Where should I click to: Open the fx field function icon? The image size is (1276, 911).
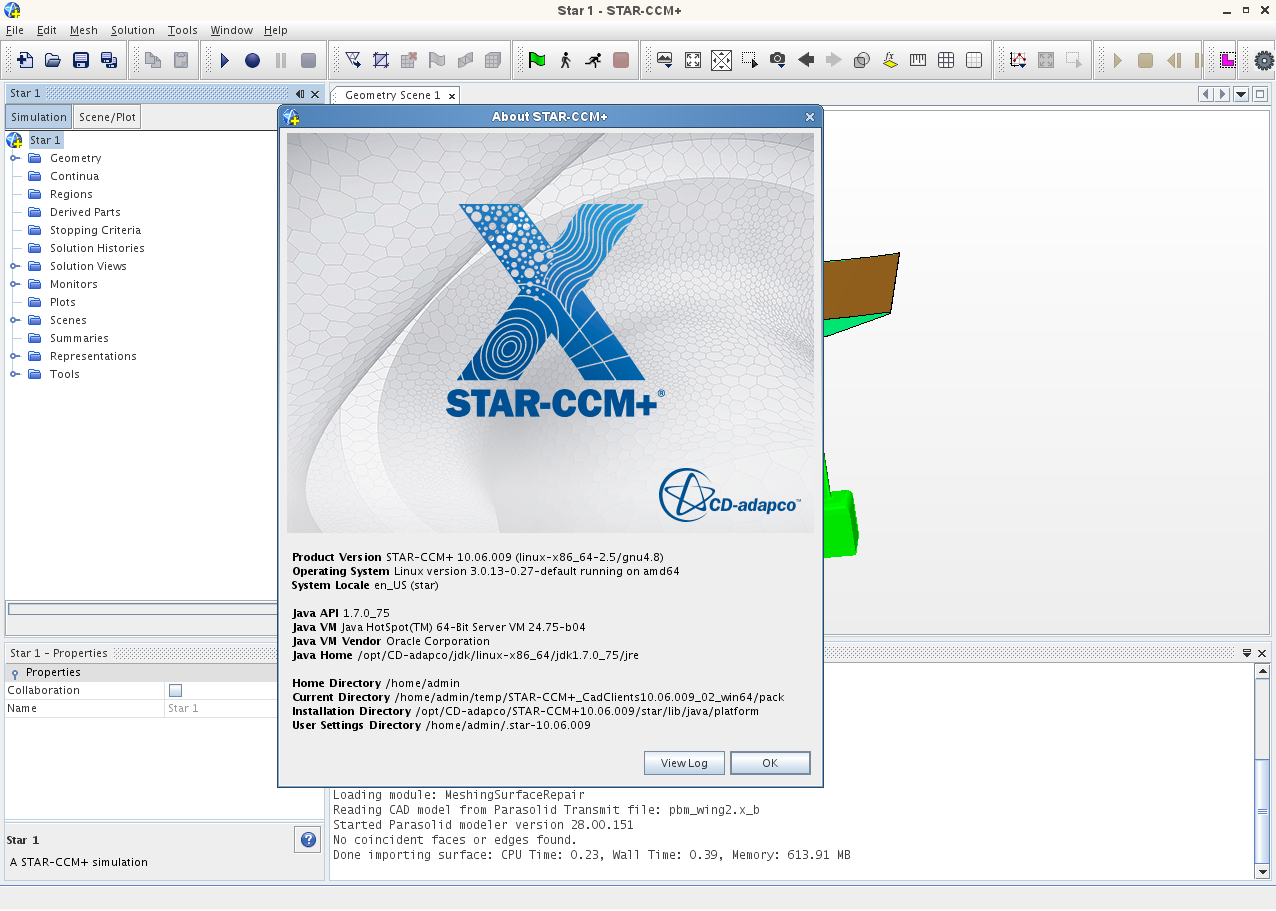[x=890, y=60]
